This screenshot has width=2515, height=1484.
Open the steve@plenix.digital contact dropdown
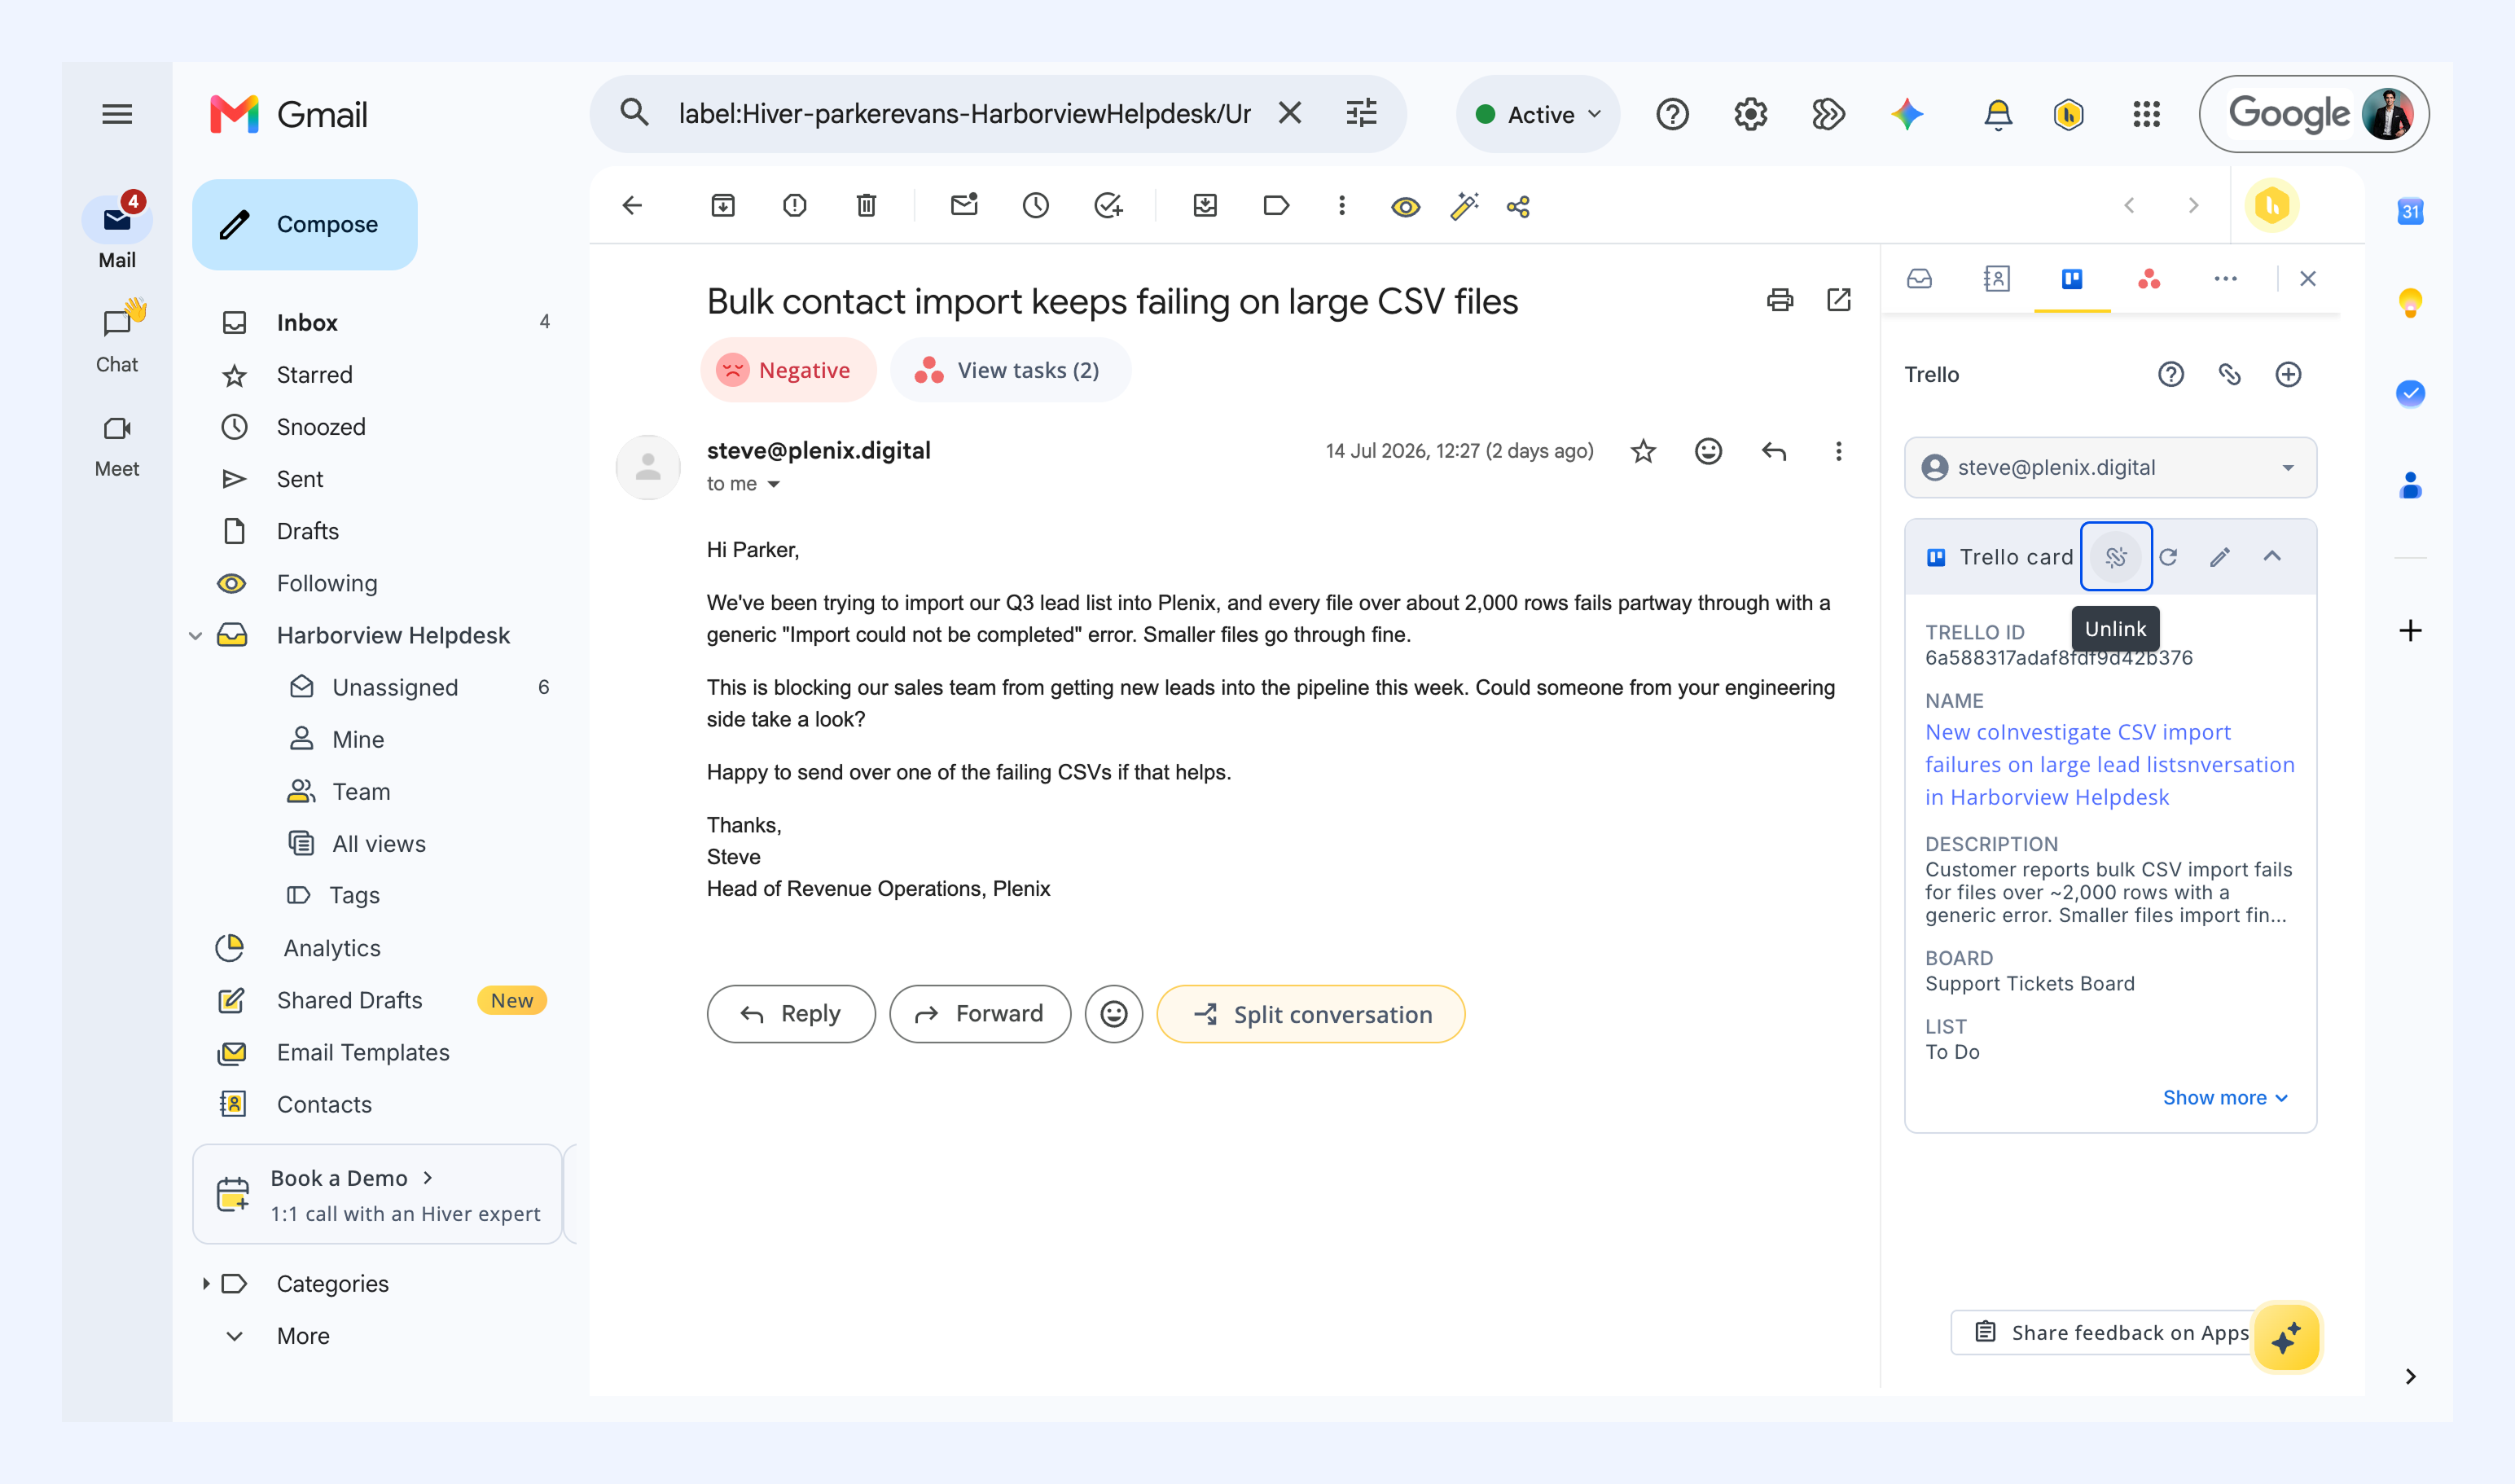pyautogui.click(x=2110, y=467)
